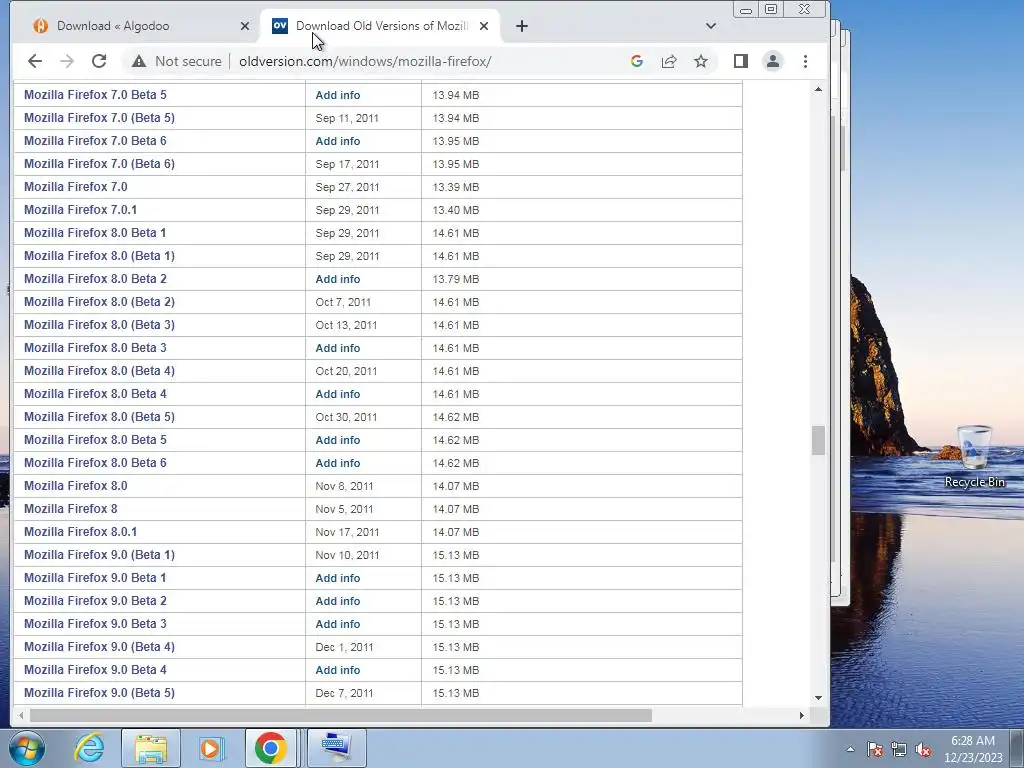Bookmark this page with the star icon
The height and width of the screenshot is (768, 1024).
pyautogui.click(x=701, y=61)
